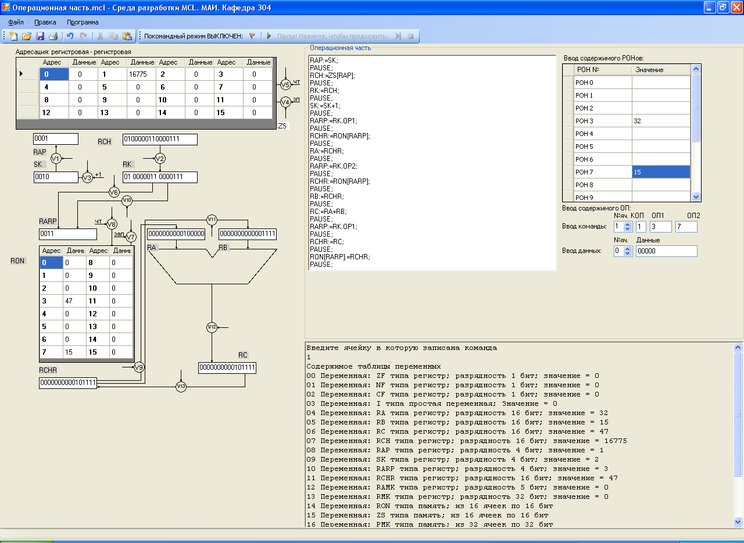Click the Save diskette icon
The image size is (744, 543).
[x=40, y=35]
